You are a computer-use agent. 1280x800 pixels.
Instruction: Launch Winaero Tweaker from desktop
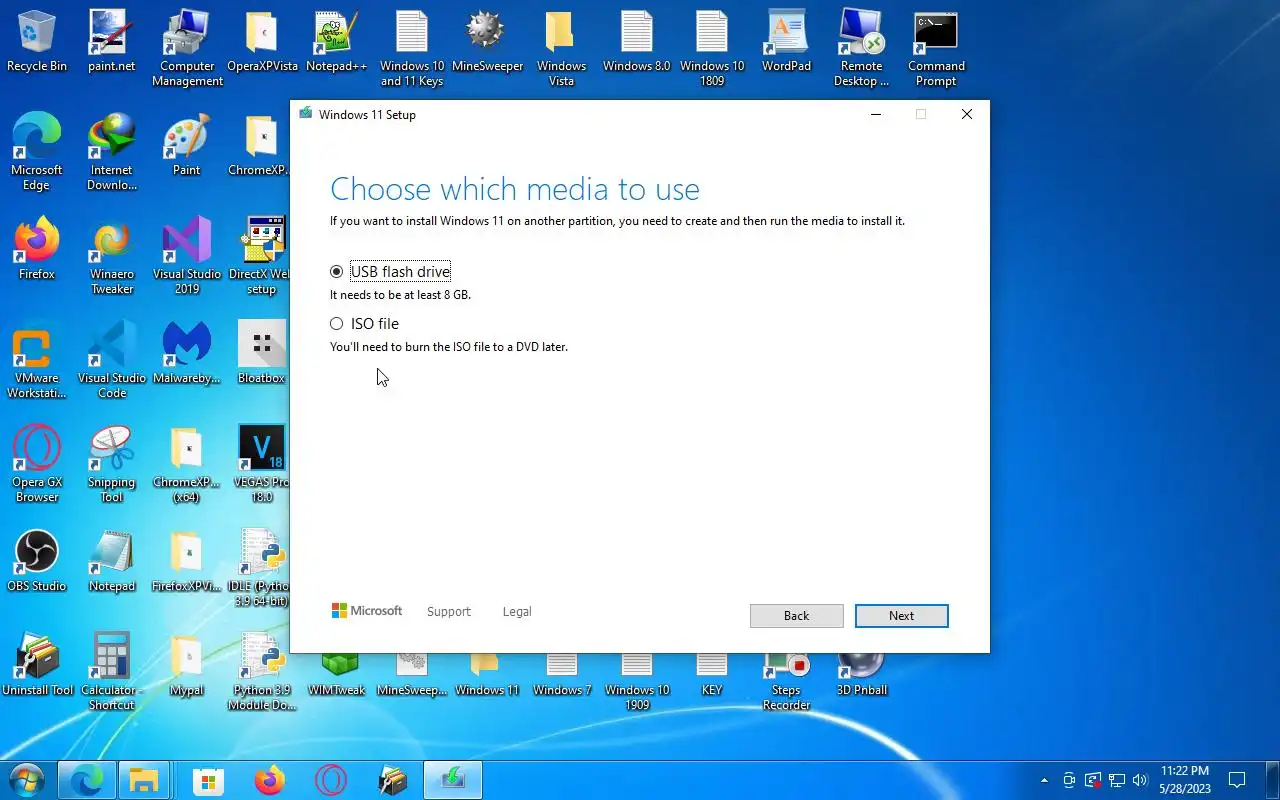point(112,257)
